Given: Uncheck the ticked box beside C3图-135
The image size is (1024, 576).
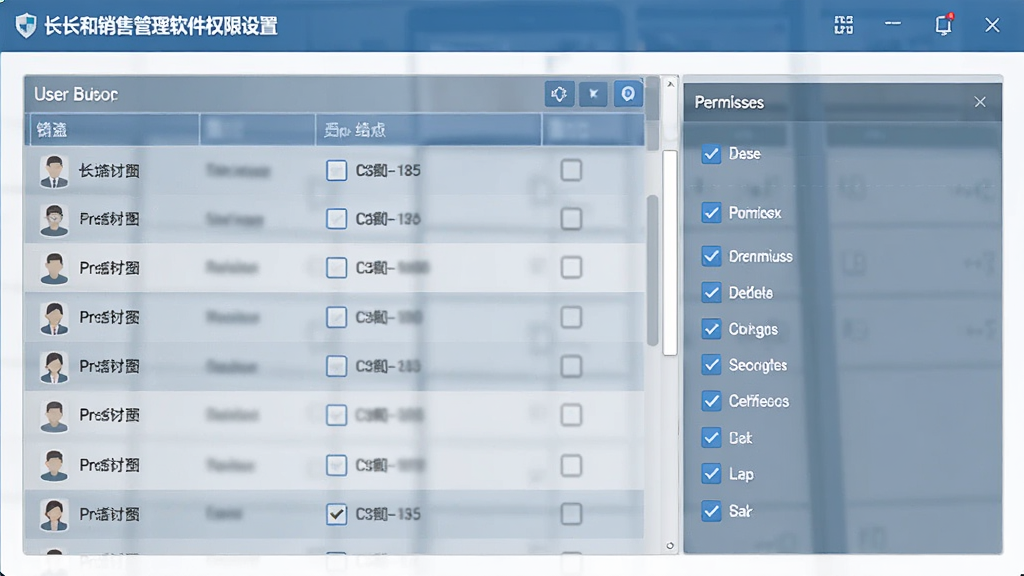Looking at the screenshot, I should tap(336, 514).
